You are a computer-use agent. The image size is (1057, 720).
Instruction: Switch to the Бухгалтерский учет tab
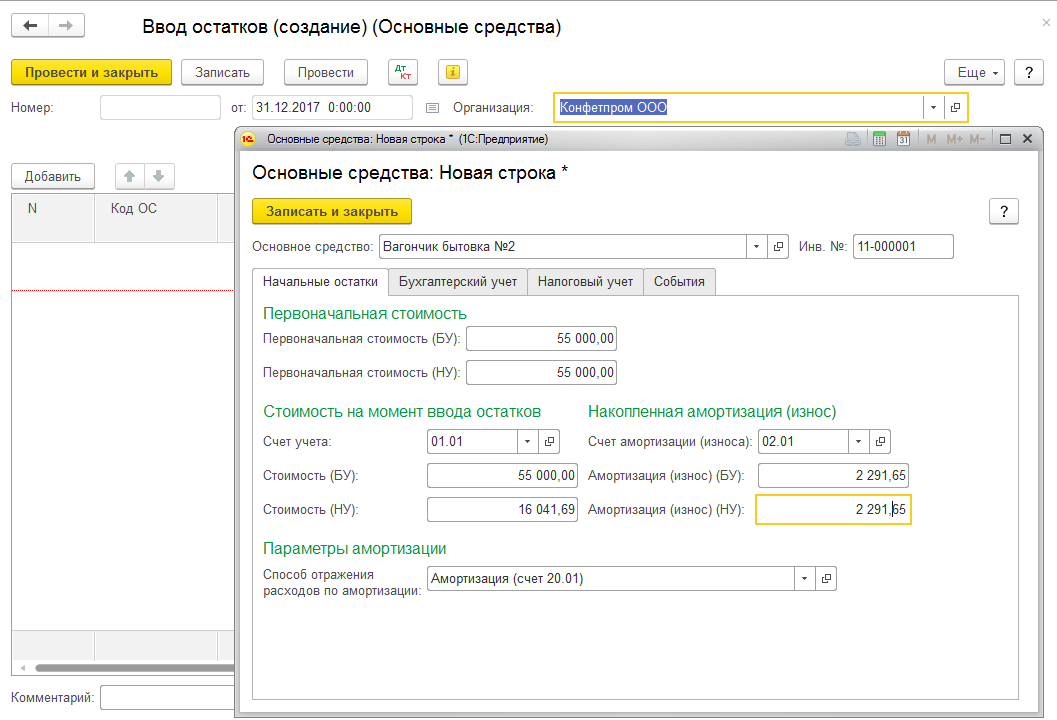tap(457, 281)
